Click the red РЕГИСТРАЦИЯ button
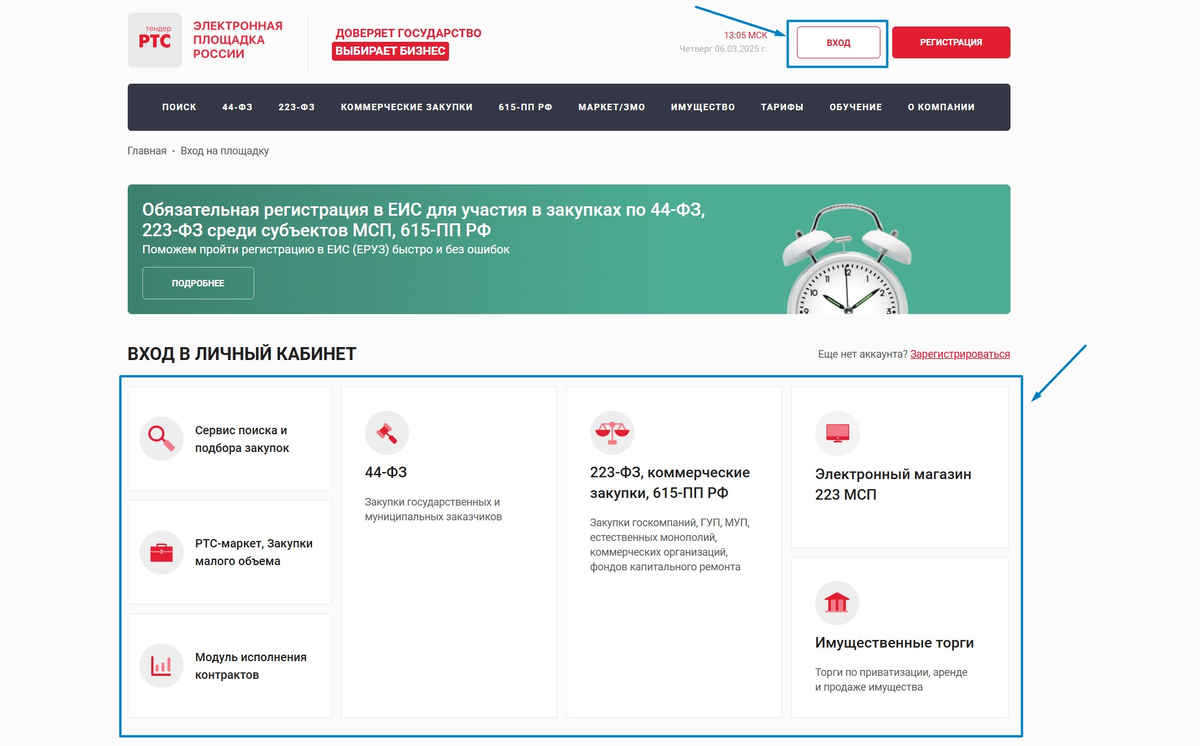This screenshot has width=1200, height=746. 951,43
